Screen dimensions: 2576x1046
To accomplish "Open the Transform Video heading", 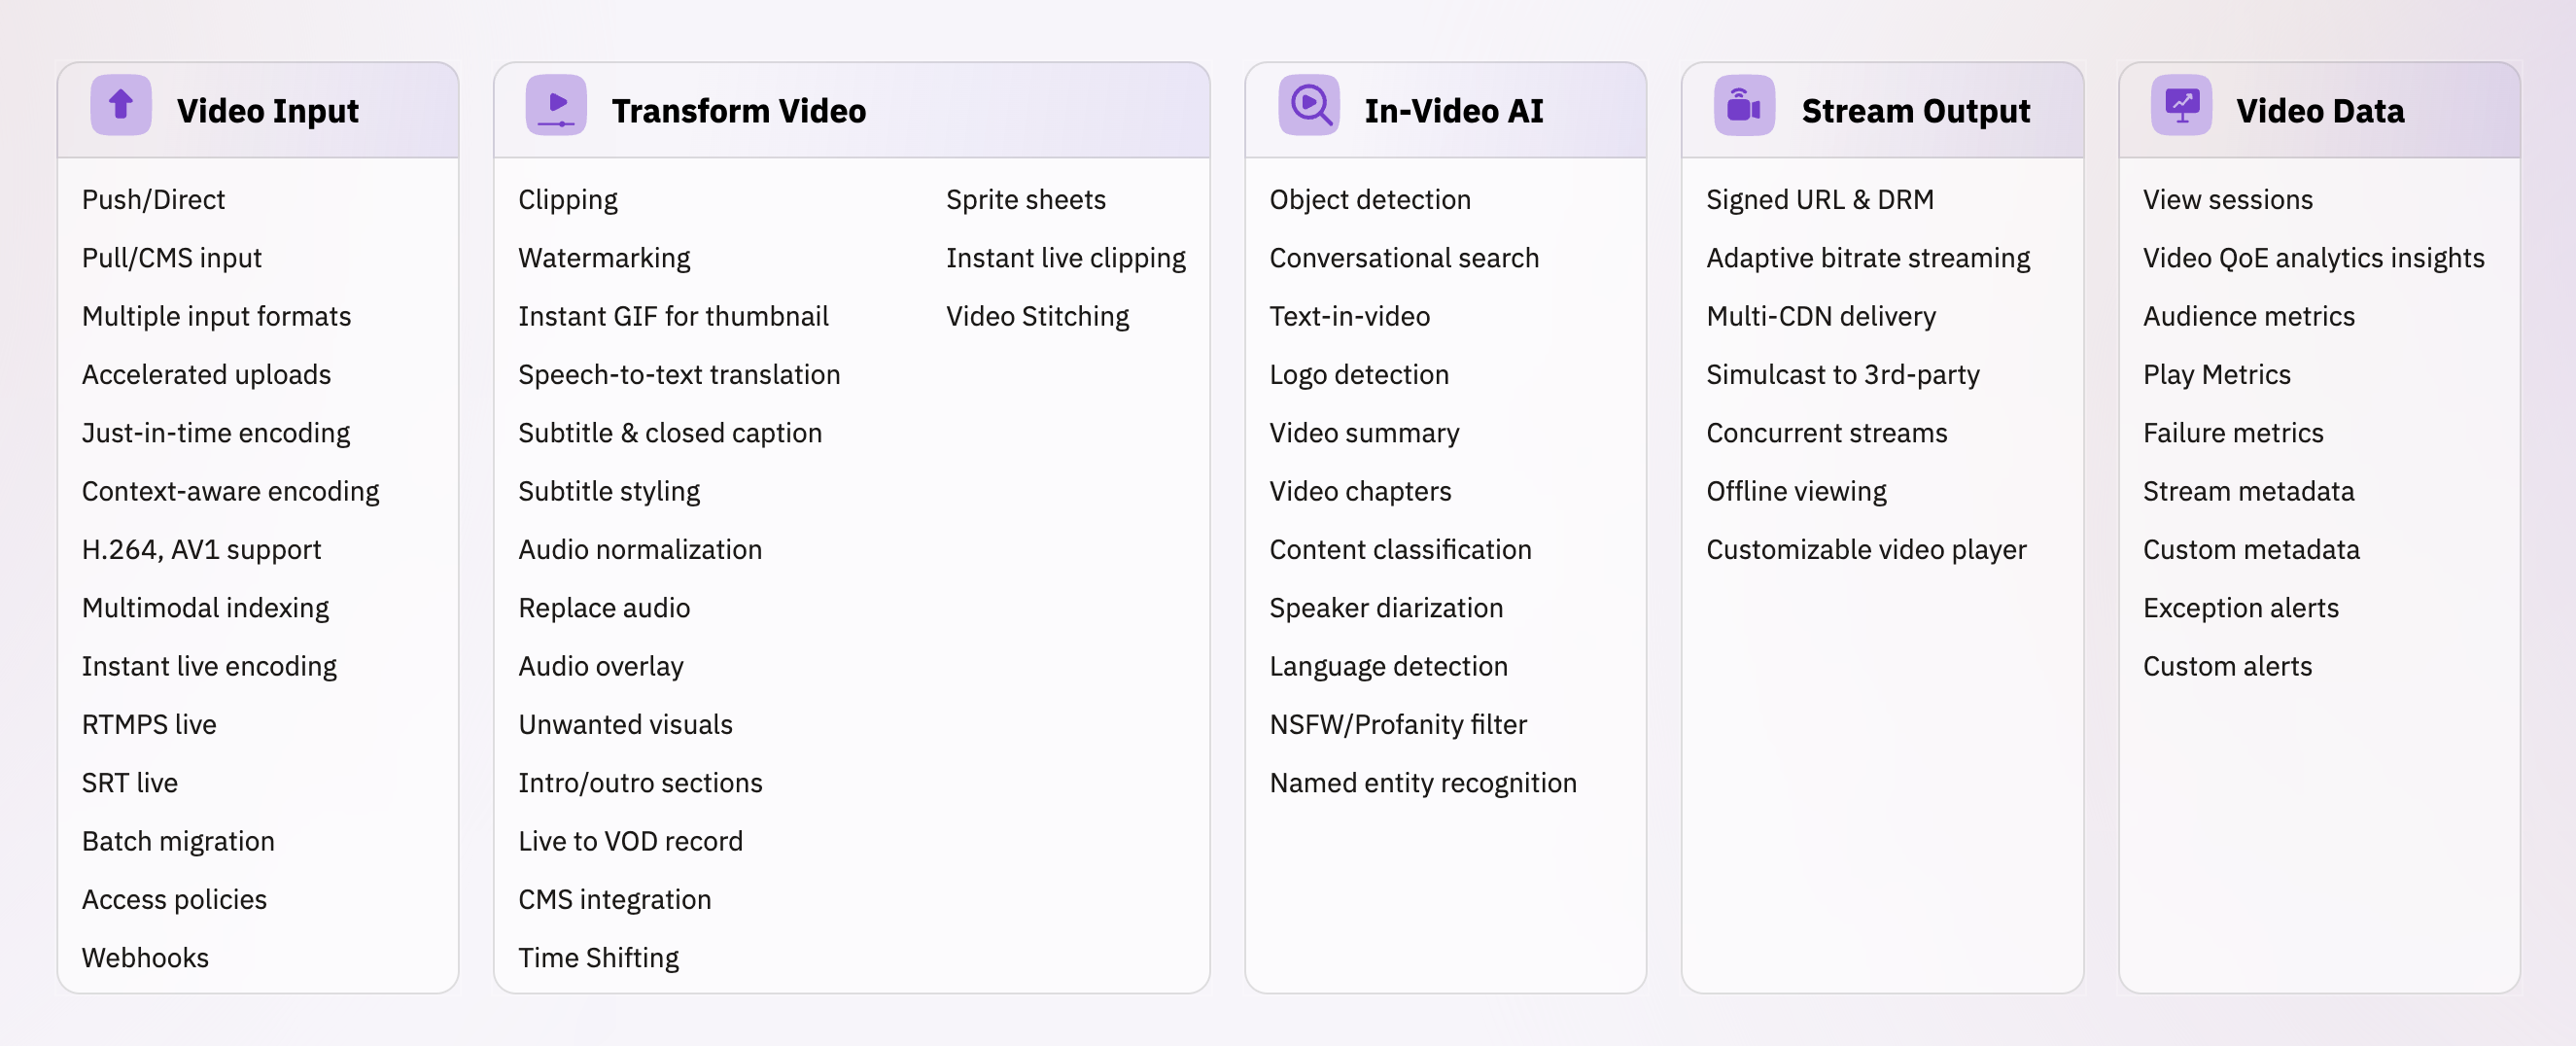I will click(x=739, y=111).
